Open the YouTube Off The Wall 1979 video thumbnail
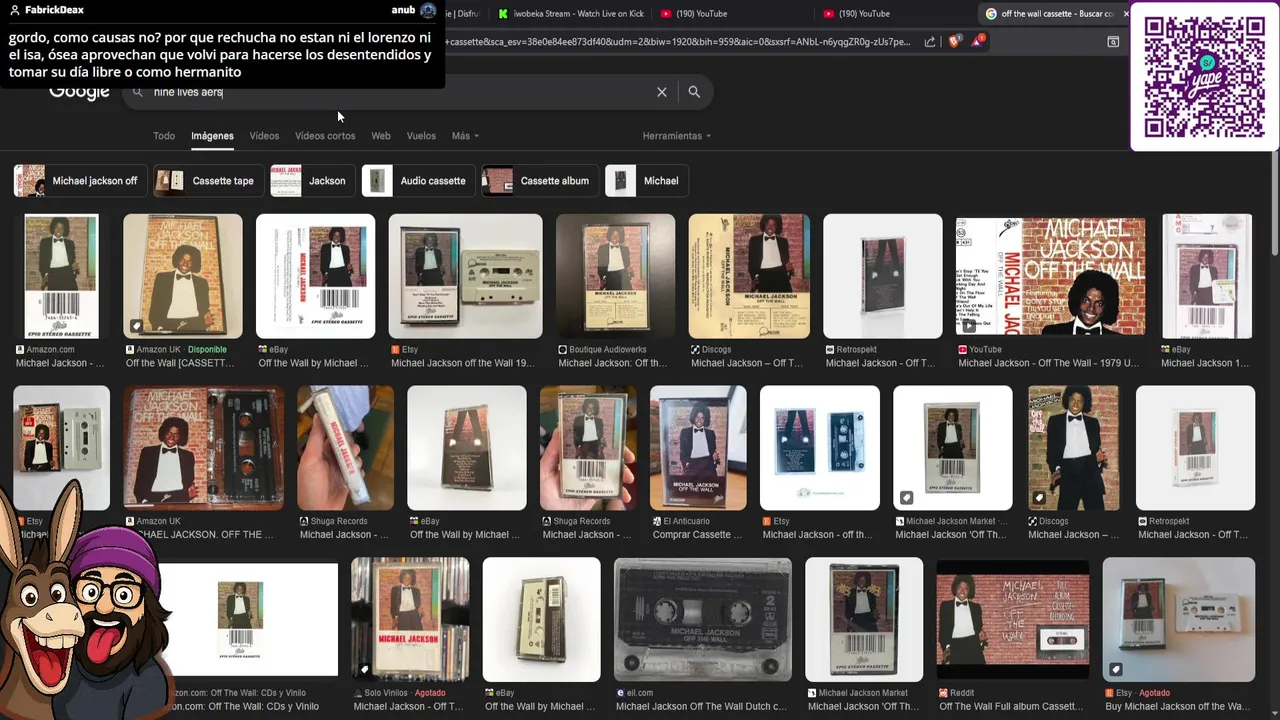 (1052, 276)
